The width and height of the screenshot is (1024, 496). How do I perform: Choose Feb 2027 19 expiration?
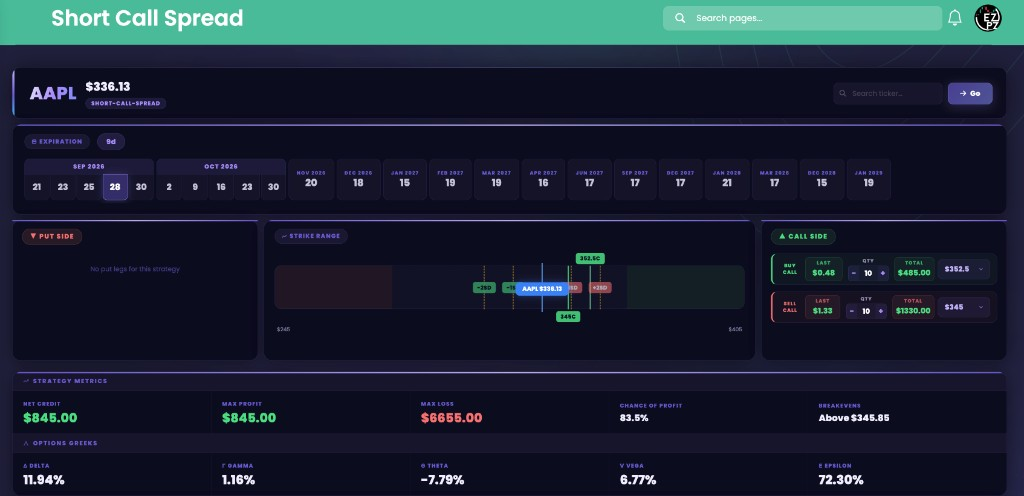(x=450, y=179)
